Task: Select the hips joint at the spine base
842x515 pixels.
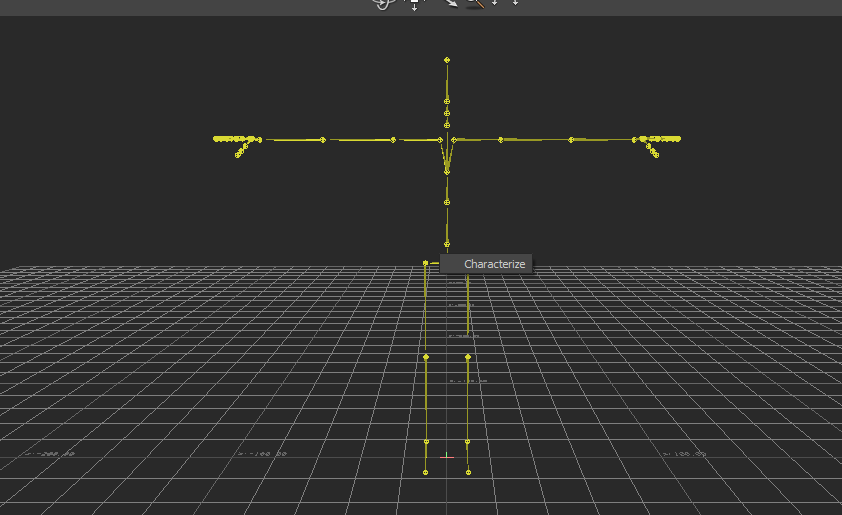Action: [x=447, y=244]
